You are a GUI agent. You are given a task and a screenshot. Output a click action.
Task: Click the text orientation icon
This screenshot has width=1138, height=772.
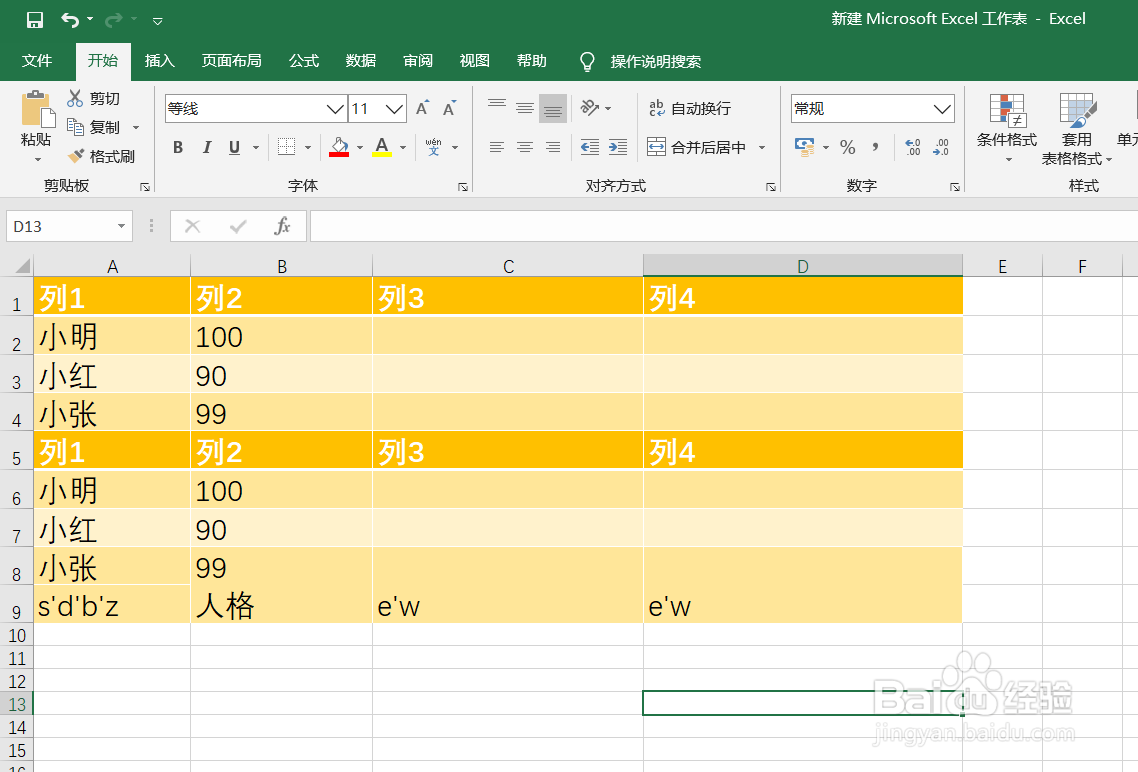(590, 108)
